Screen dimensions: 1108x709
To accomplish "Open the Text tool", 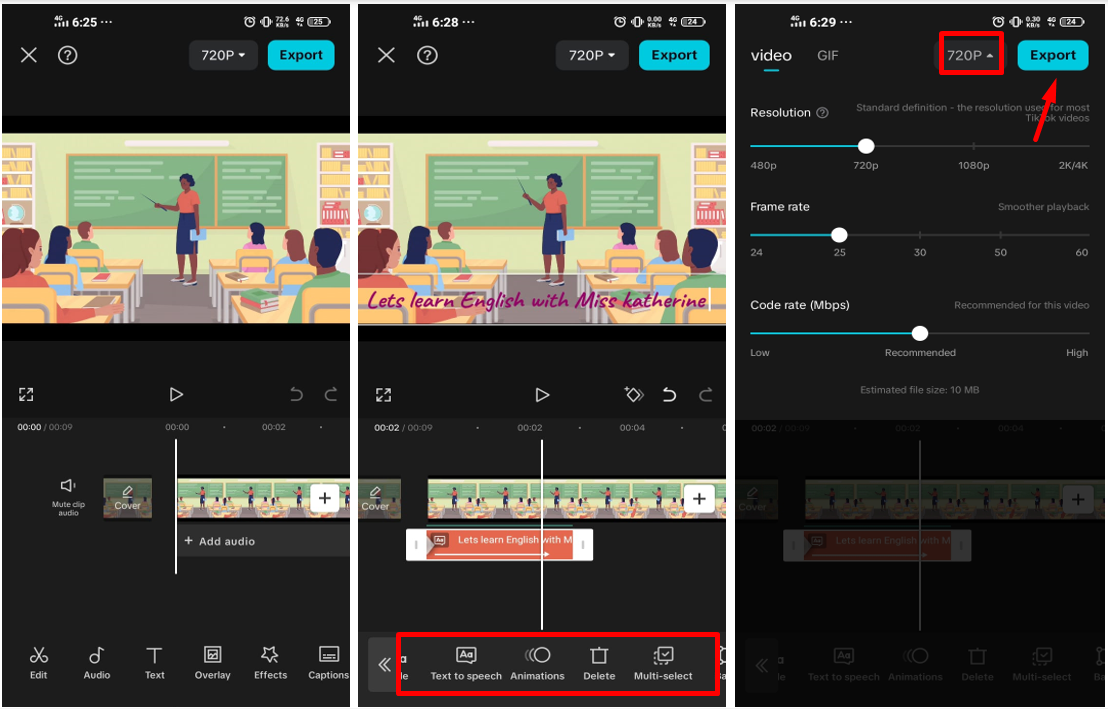I will tap(155, 663).
